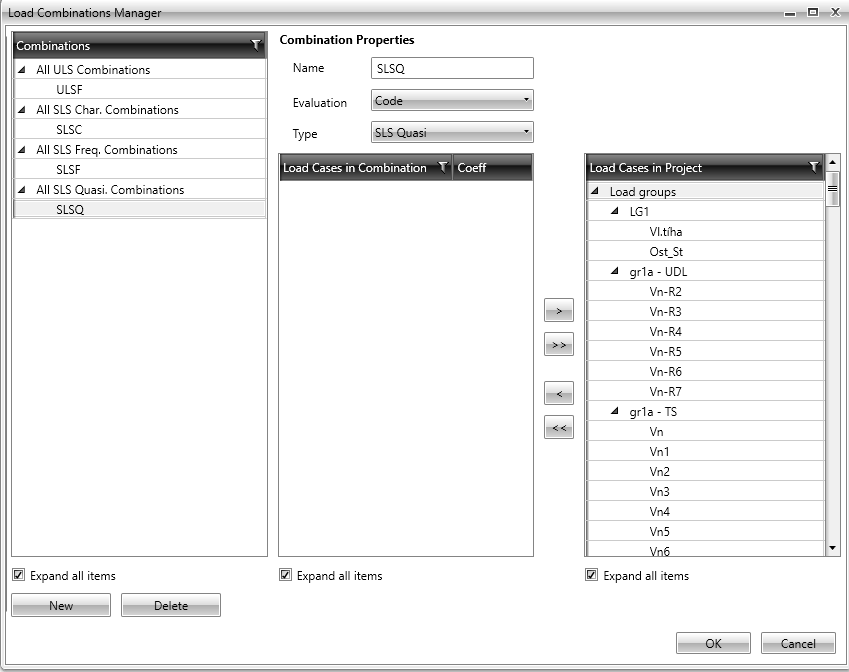Screen dimensions: 849x672
Task: Collapse the gr1a - TS load group
Action: [x=613, y=411]
